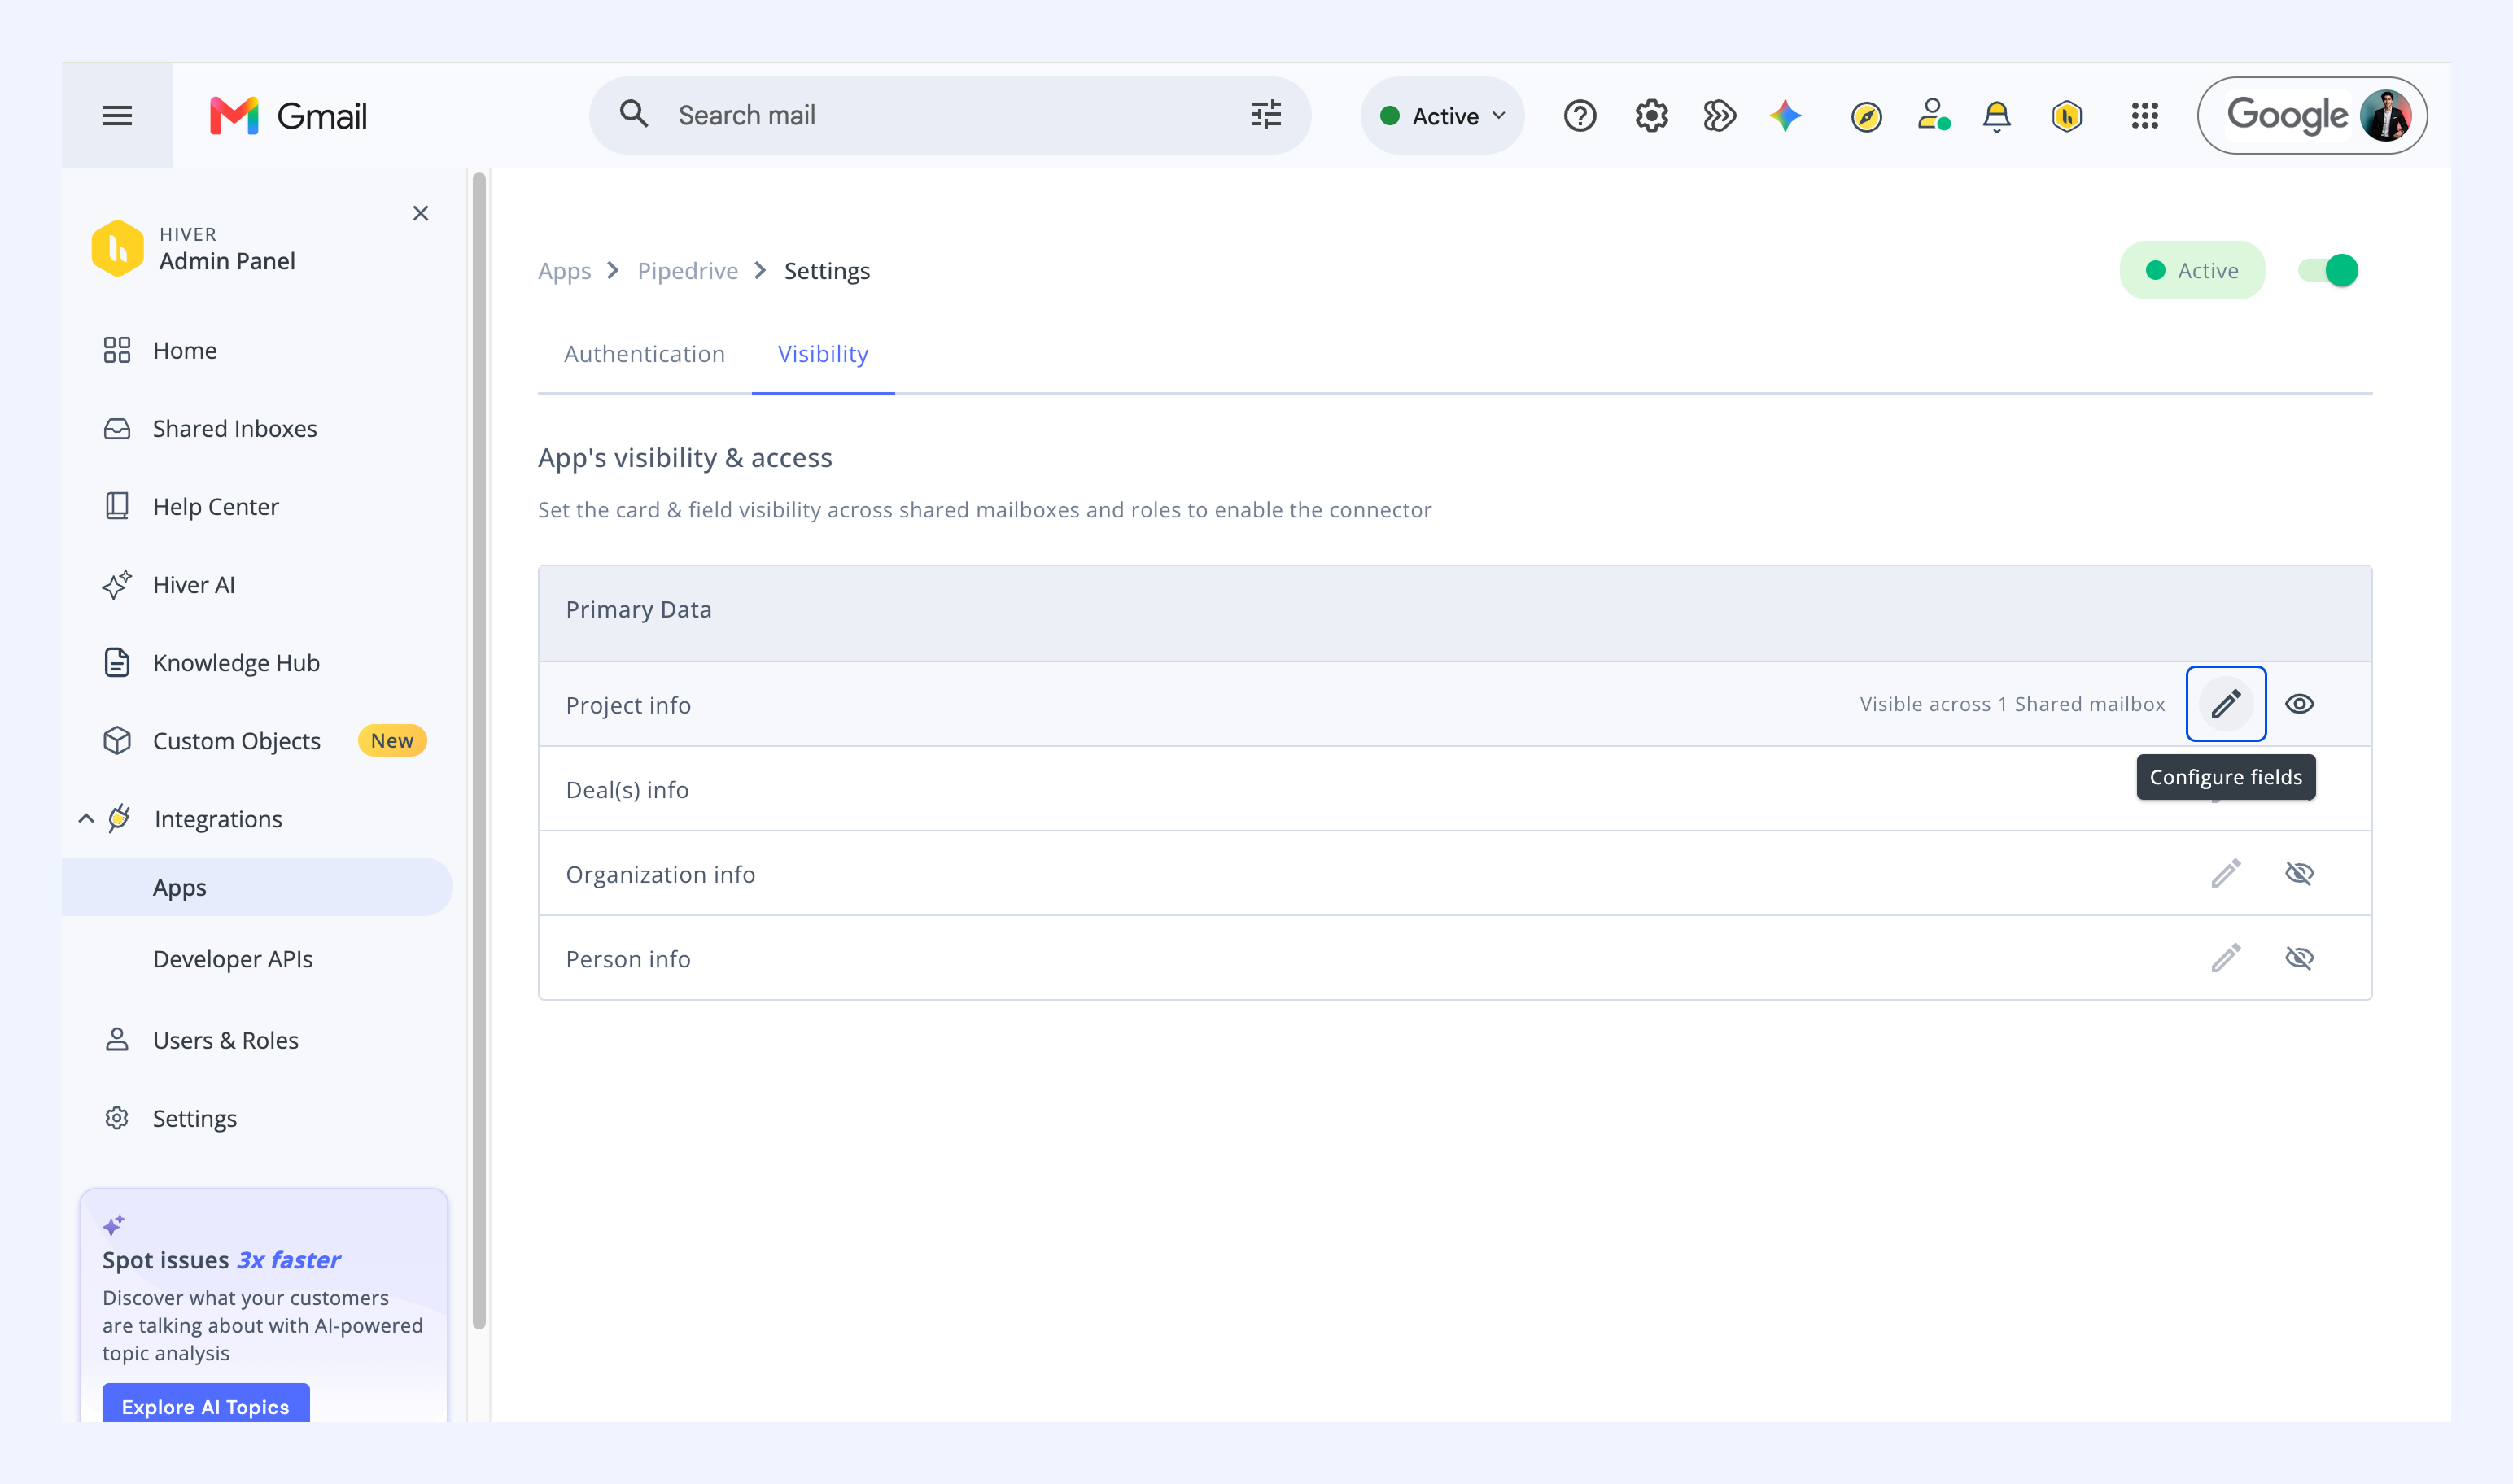Viewport: 2513px width, 1484px height.
Task: Click the Custom Objects cube icon
Action: [x=117, y=741]
